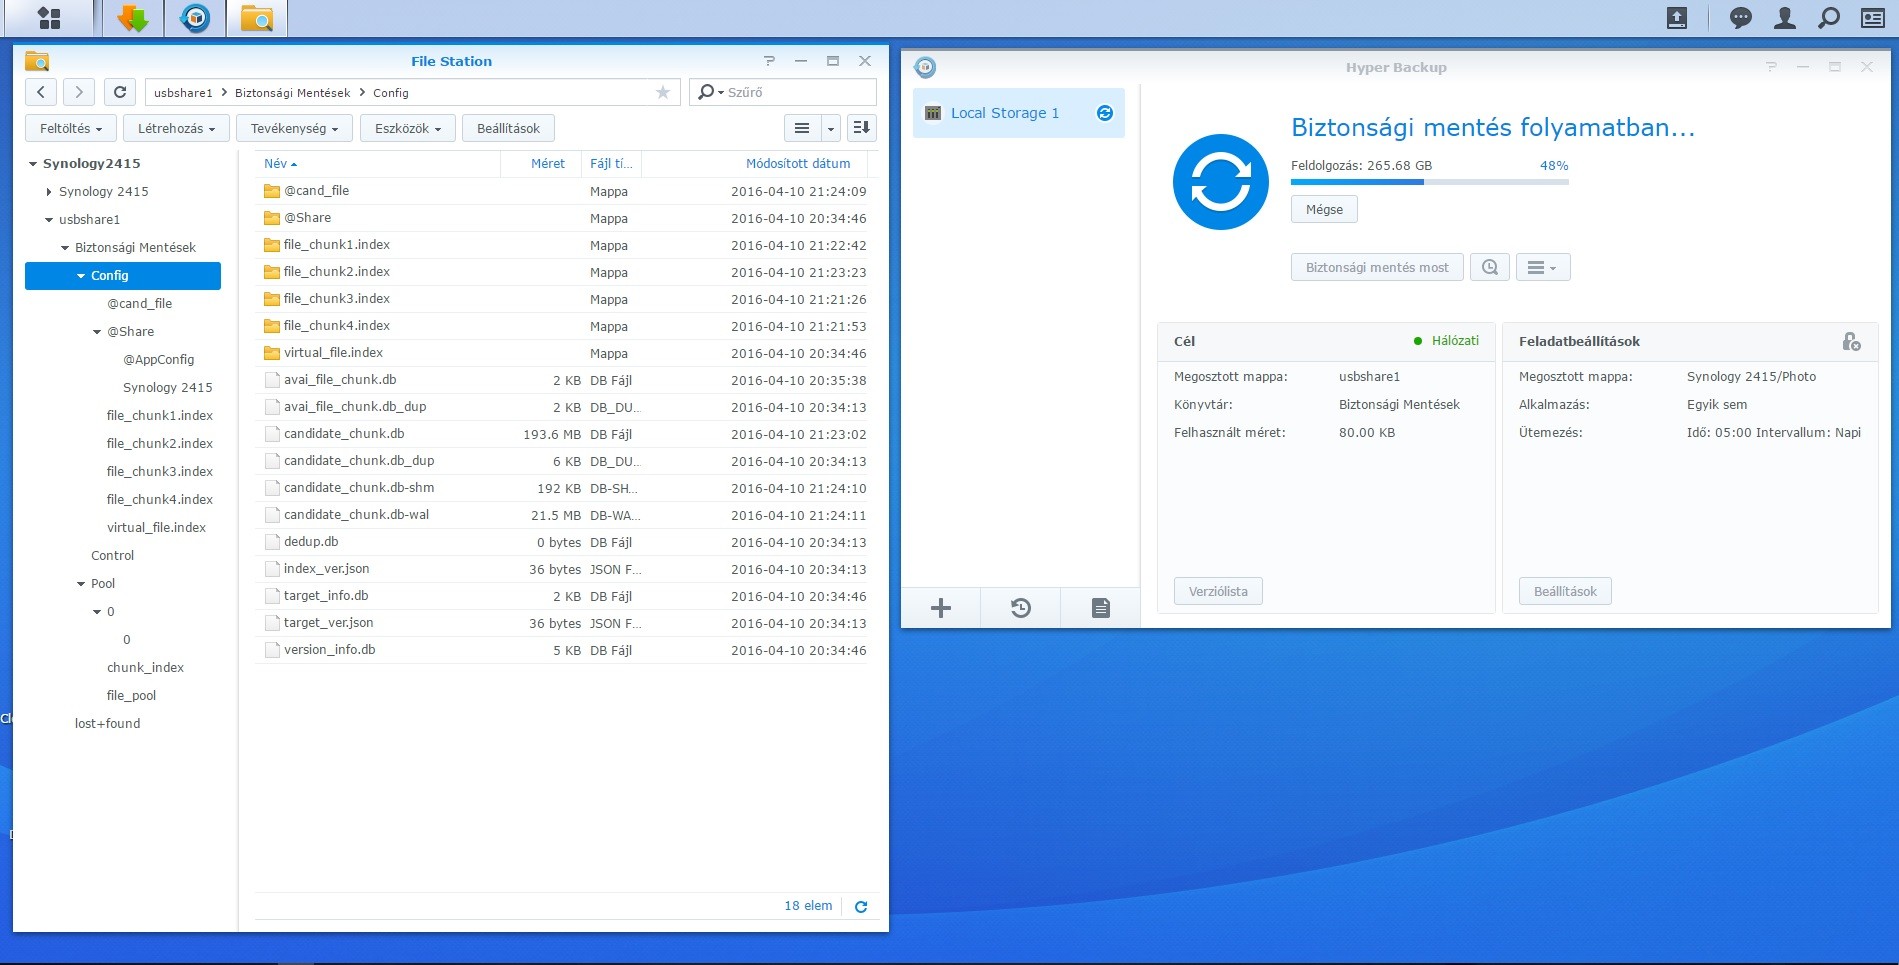The height and width of the screenshot is (965, 1899).
Task: Collapse the usbshare1 tree node
Action: (x=49, y=220)
